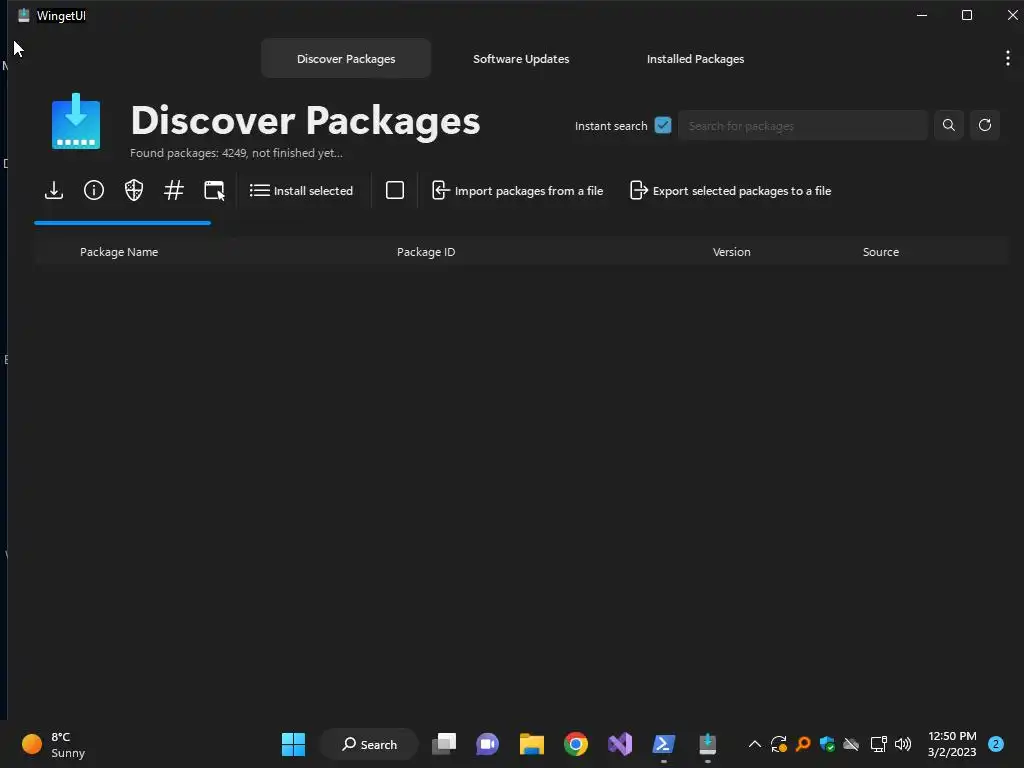Screen dimensions: 1024x768
Task: Open the Windows Start menu
Action: pyautogui.click(x=293, y=744)
